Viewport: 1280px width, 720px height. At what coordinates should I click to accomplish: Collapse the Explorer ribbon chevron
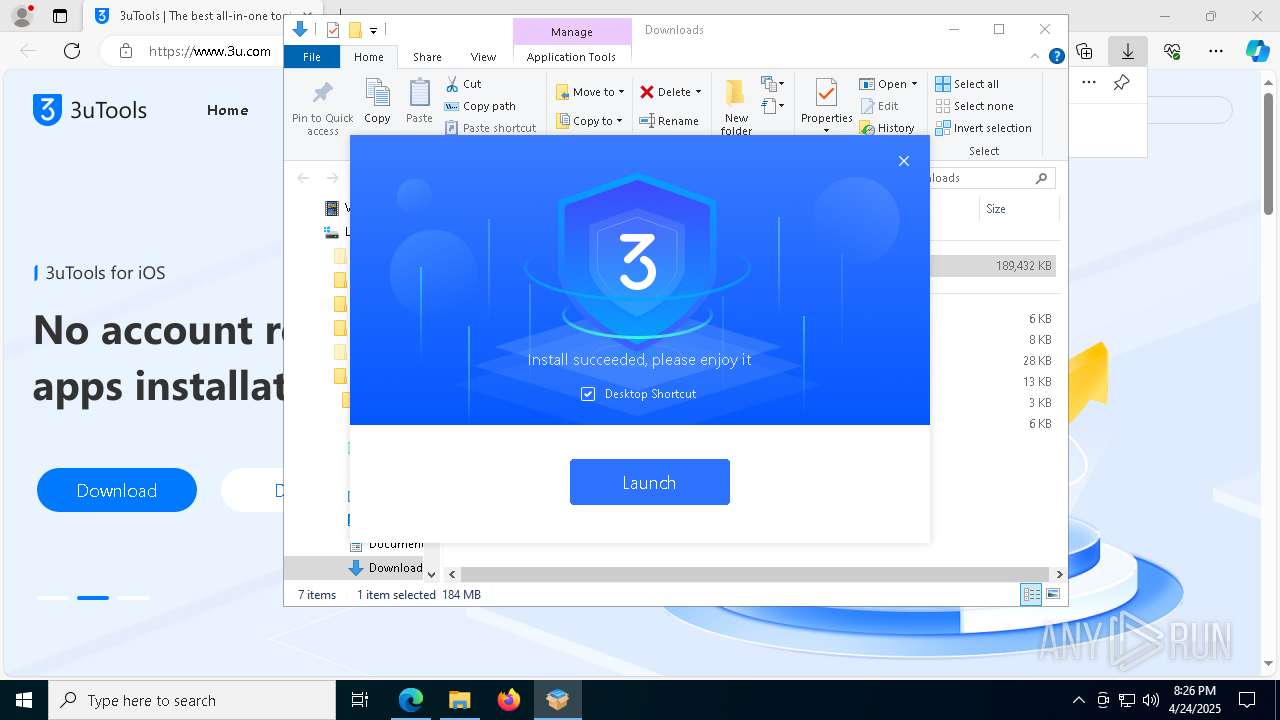click(1035, 57)
